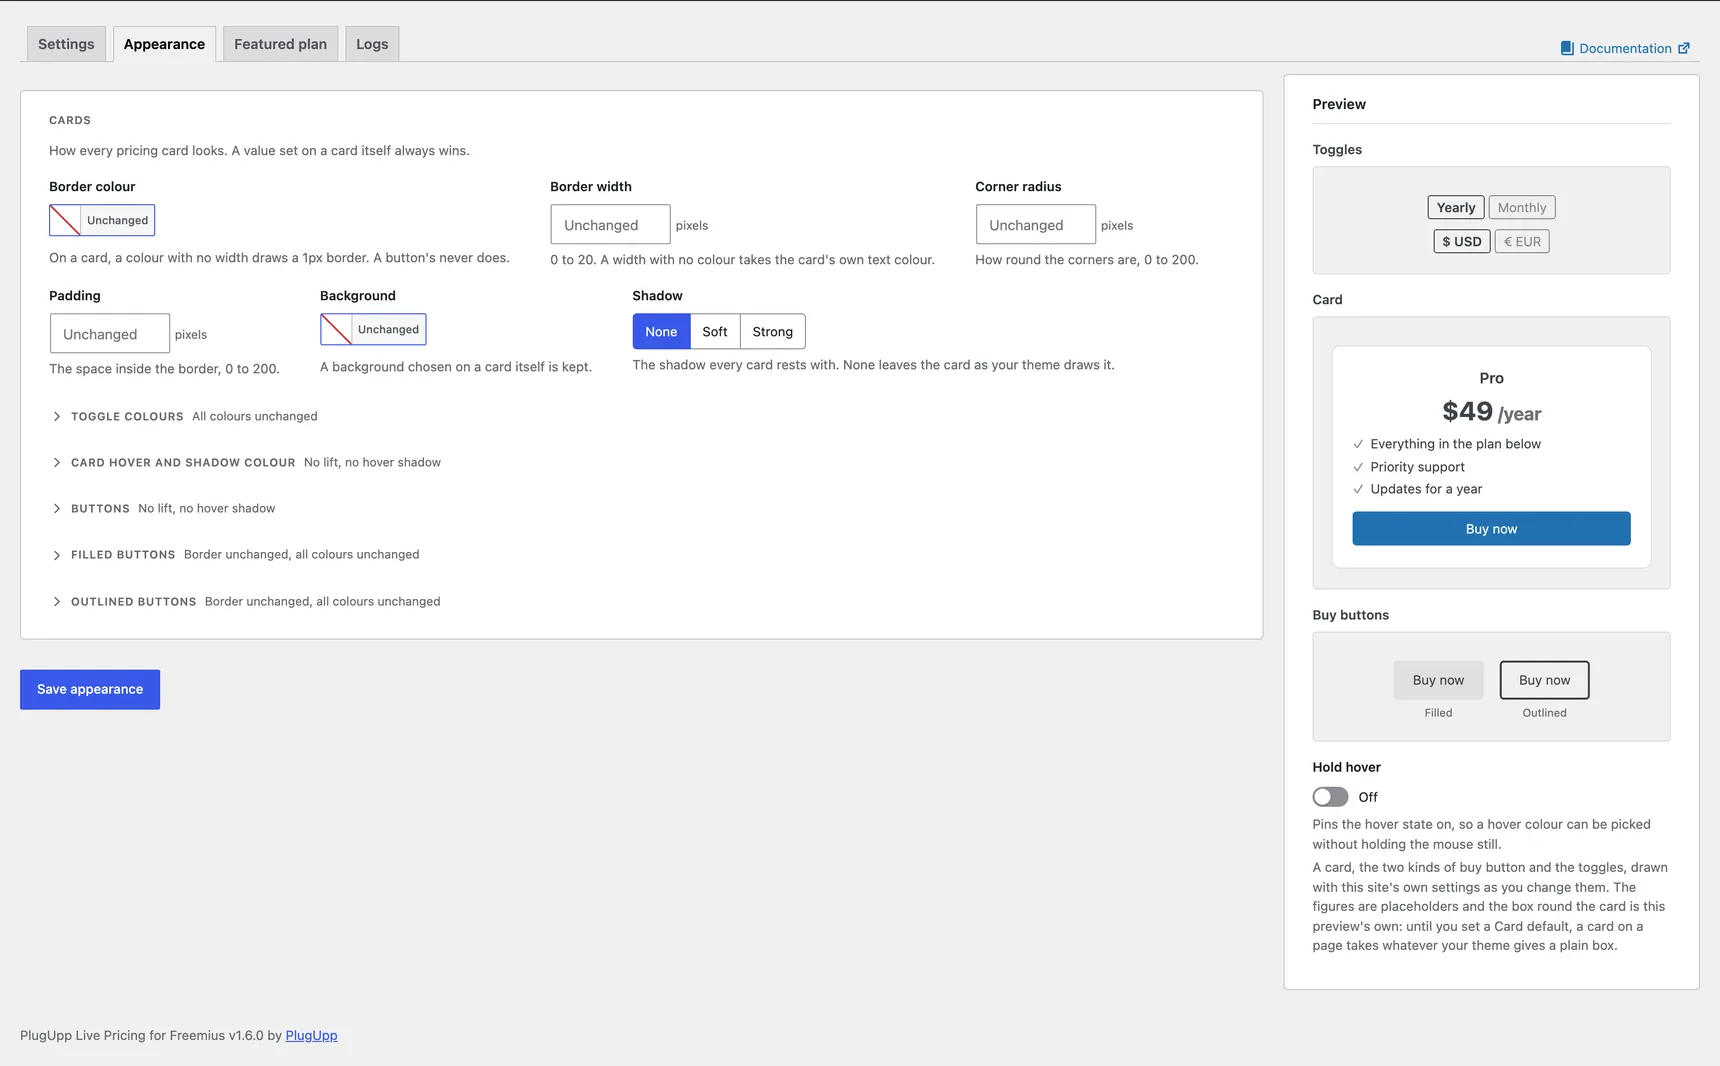This screenshot has width=1720, height=1066.
Task: Select the None shadow option
Action: pyautogui.click(x=661, y=332)
